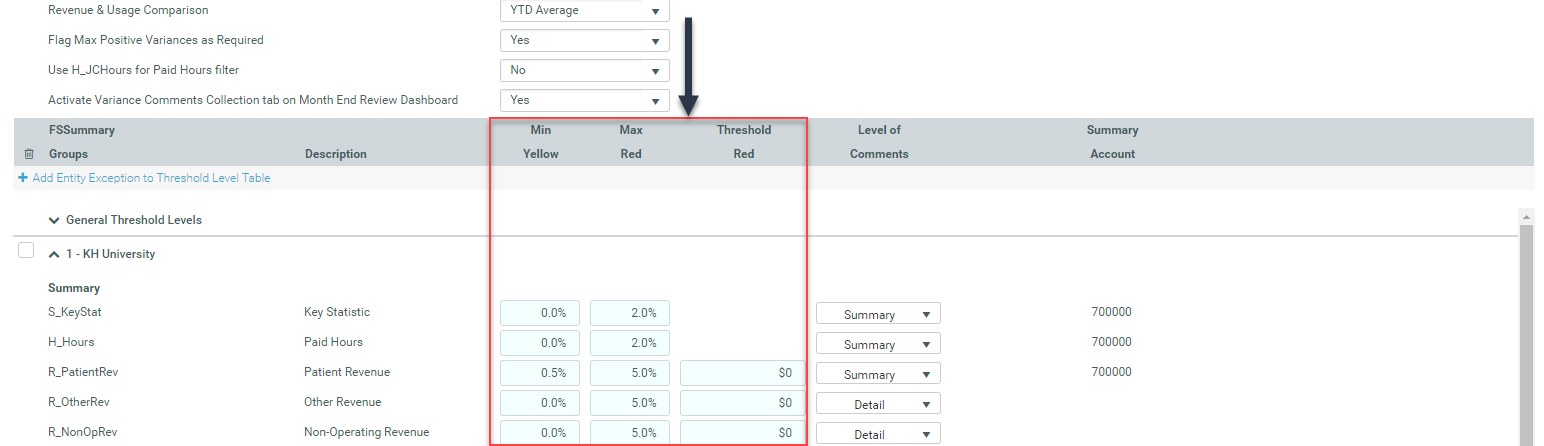Open the Use H_JCHours for Paid Hours dropdown
Image resolution: width=1544 pixels, height=446 pixels.
coord(584,71)
